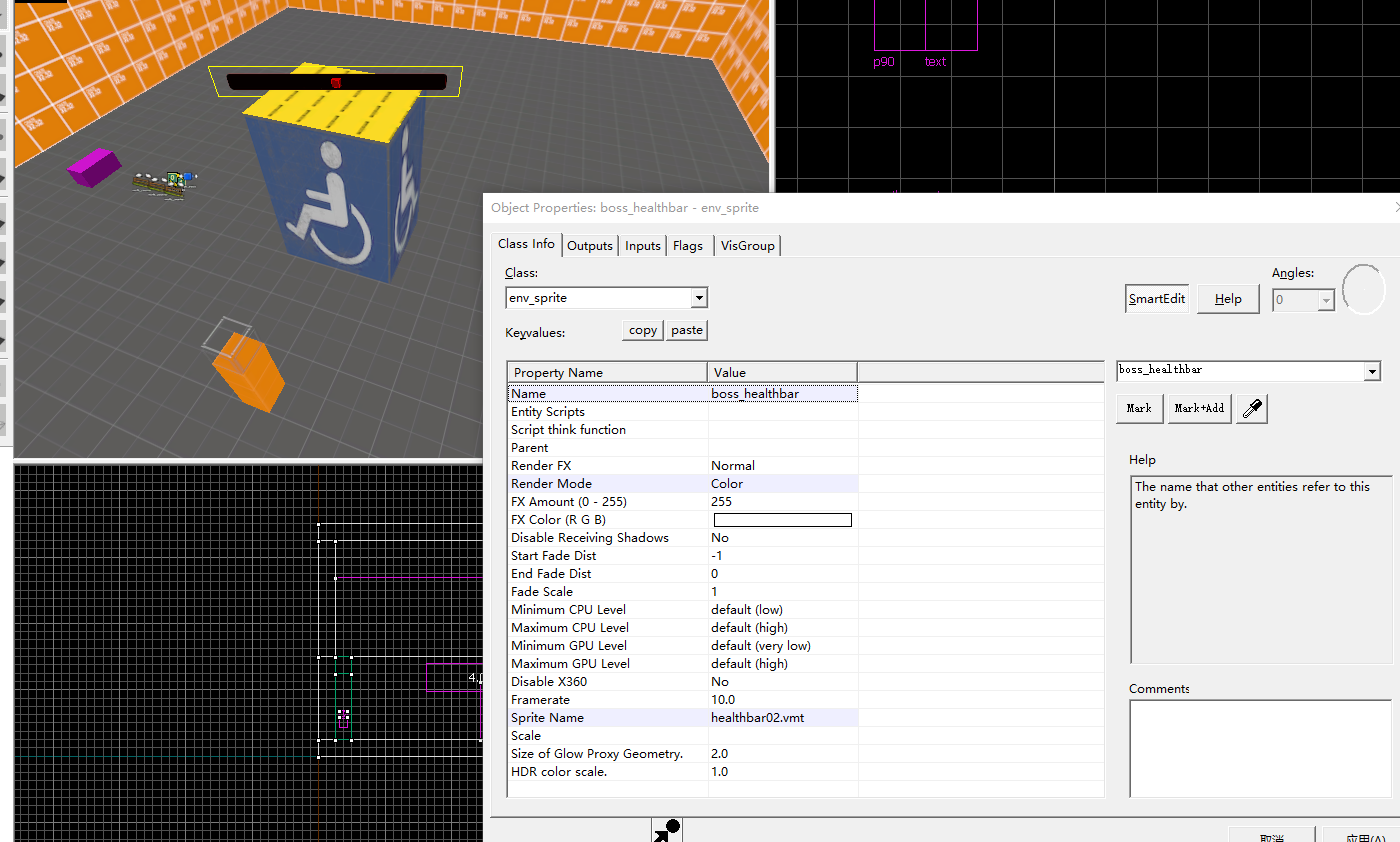
Task: Click the Help button
Action: click(1228, 299)
